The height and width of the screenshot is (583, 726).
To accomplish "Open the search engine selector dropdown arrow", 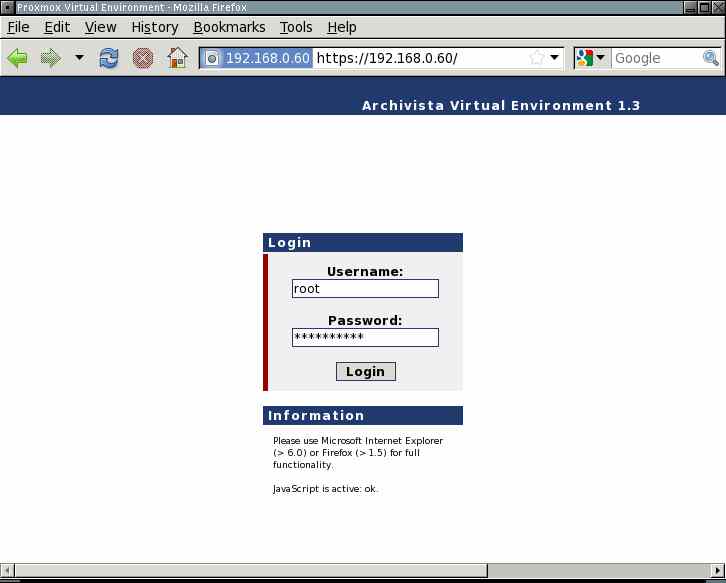I will pos(601,58).
